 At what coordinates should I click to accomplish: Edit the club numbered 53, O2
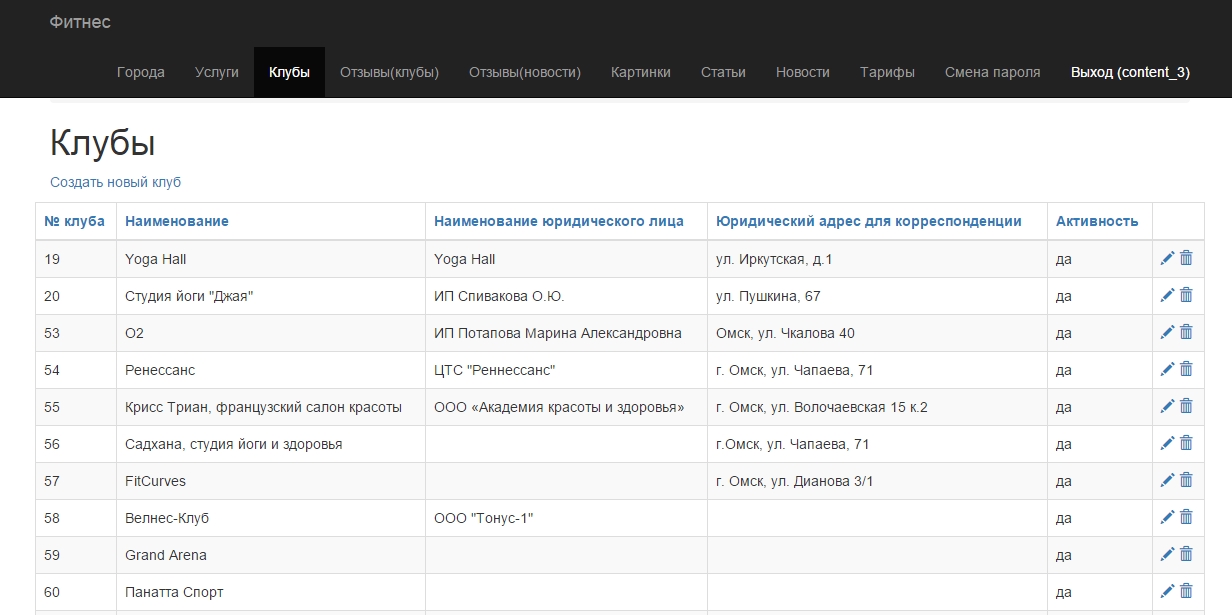(x=1167, y=333)
